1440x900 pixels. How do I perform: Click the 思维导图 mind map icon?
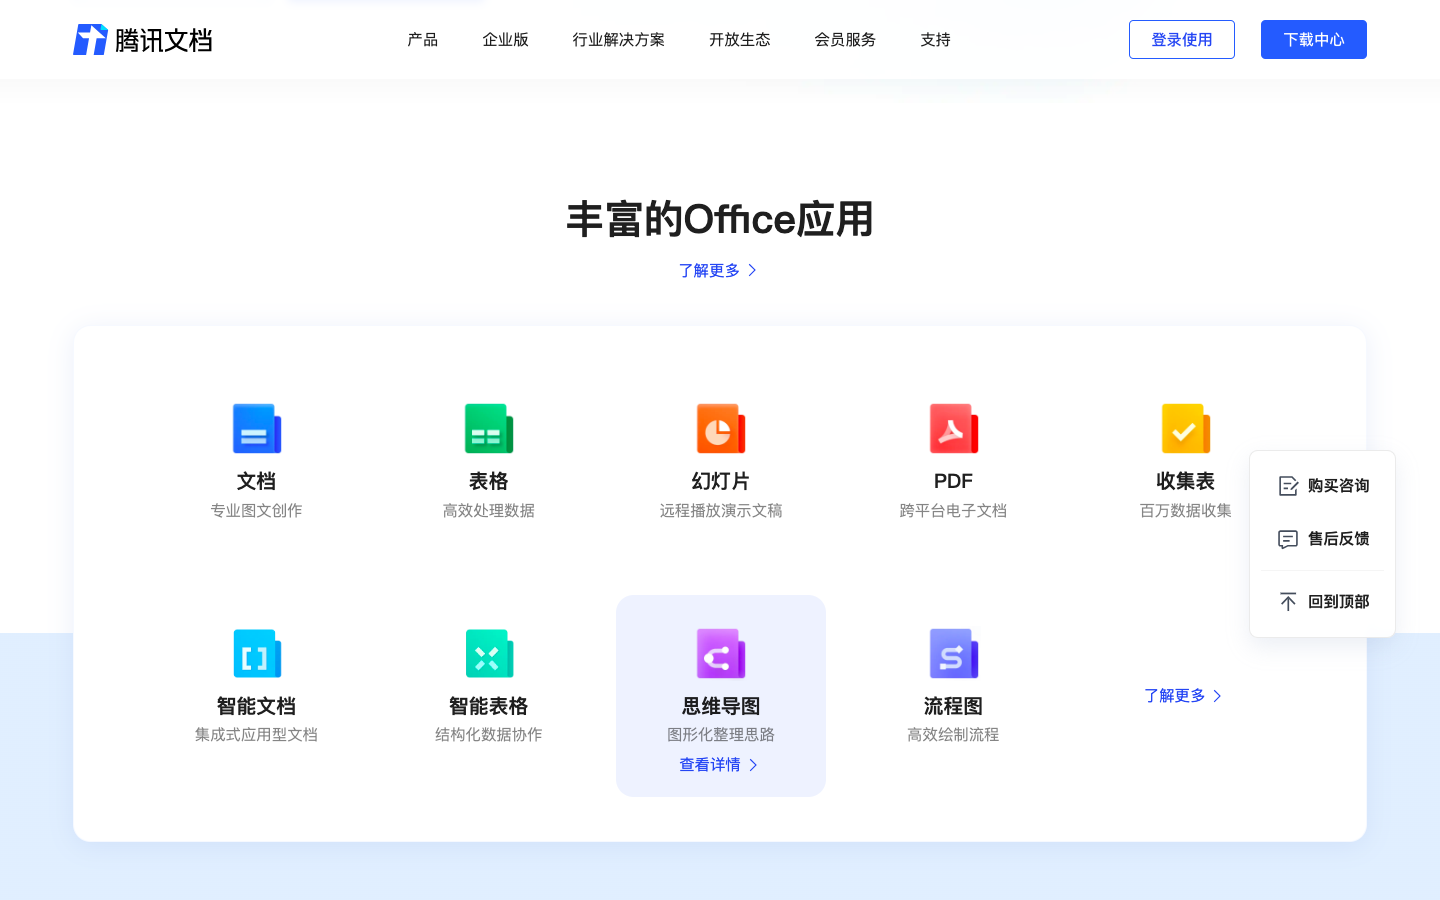click(x=721, y=653)
